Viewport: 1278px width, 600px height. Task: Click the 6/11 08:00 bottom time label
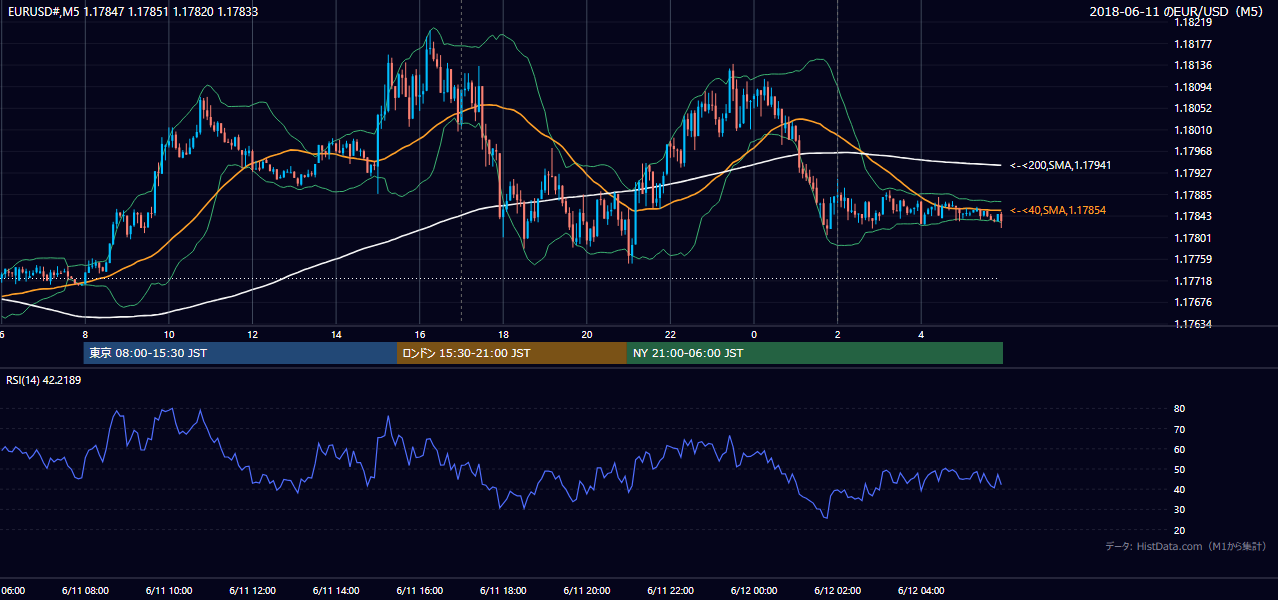click(84, 590)
